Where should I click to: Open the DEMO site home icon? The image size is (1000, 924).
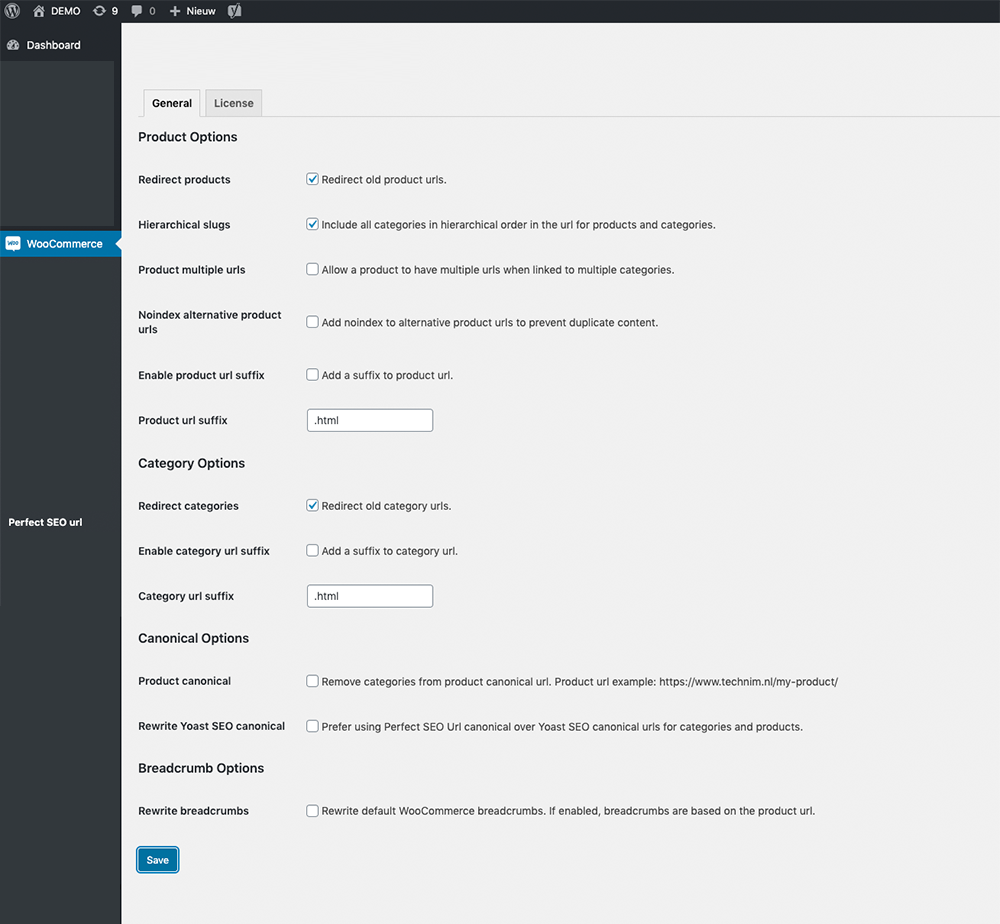(x=39, y=11)
